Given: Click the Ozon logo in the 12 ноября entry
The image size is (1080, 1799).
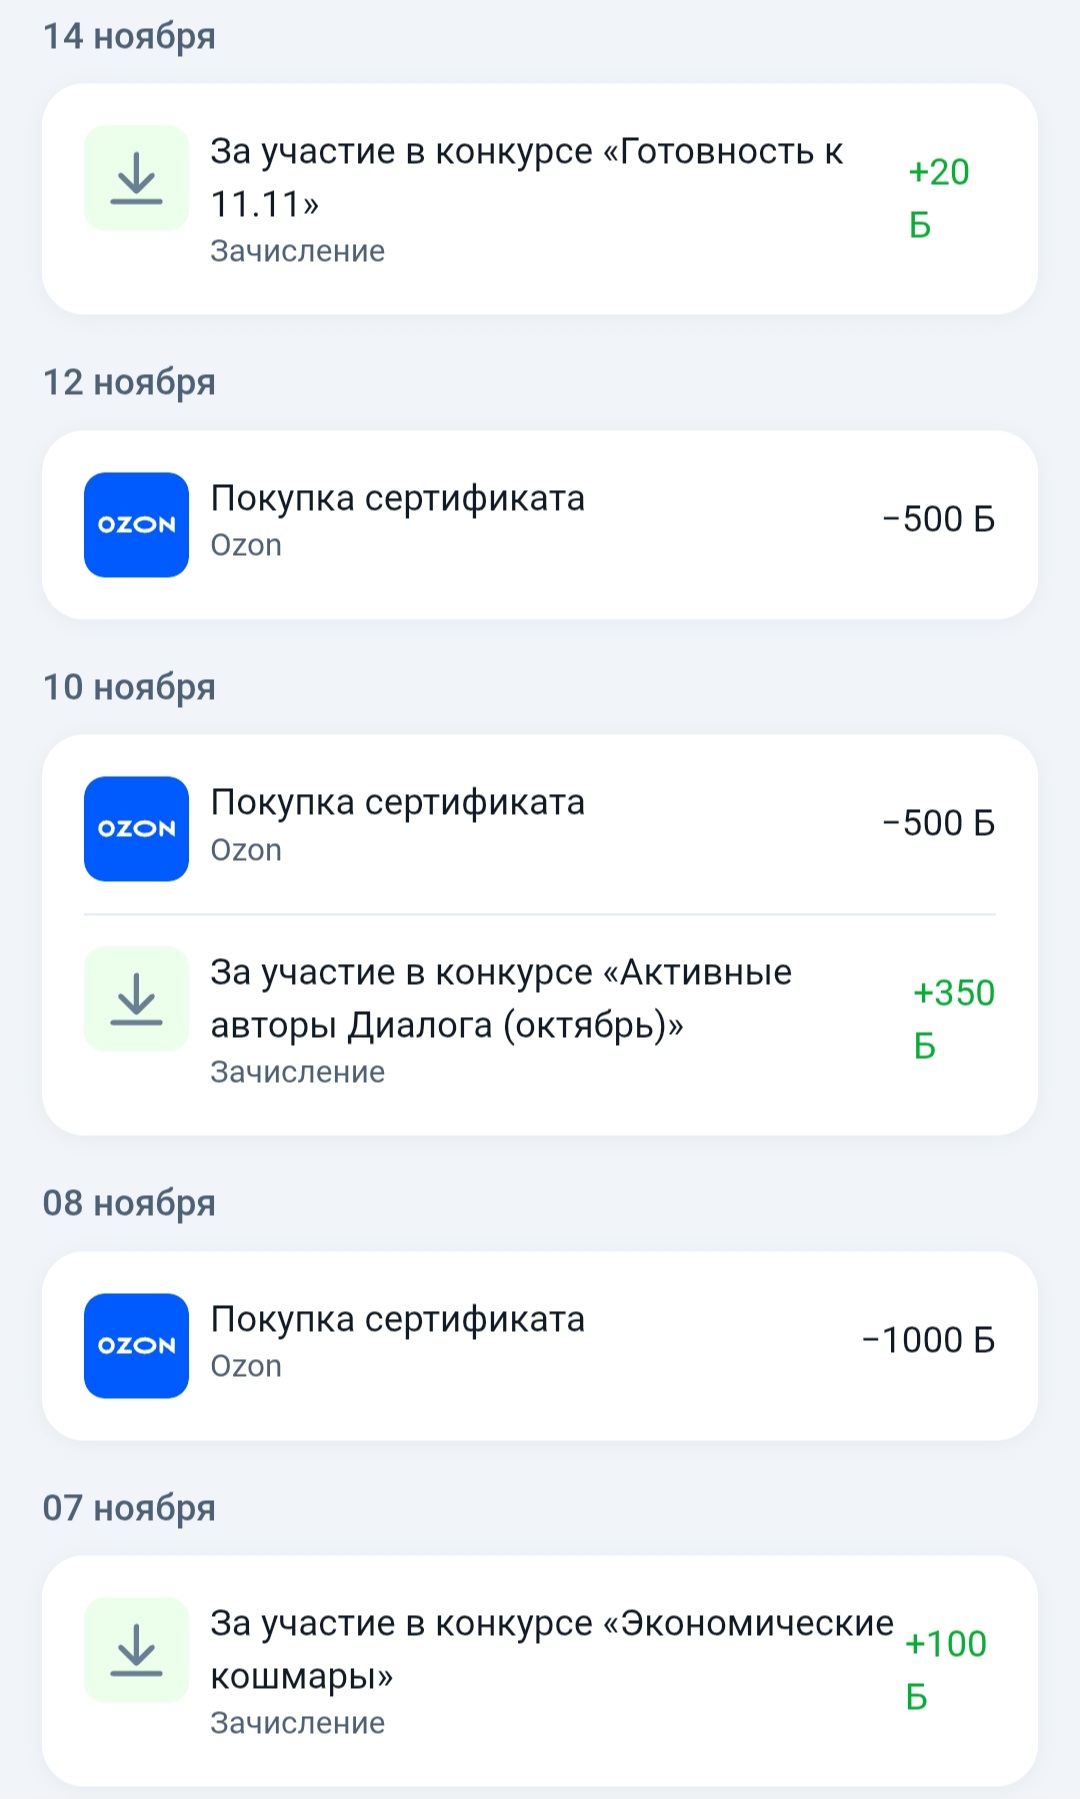Looking at the screenshot, I should tap(136, 525).
